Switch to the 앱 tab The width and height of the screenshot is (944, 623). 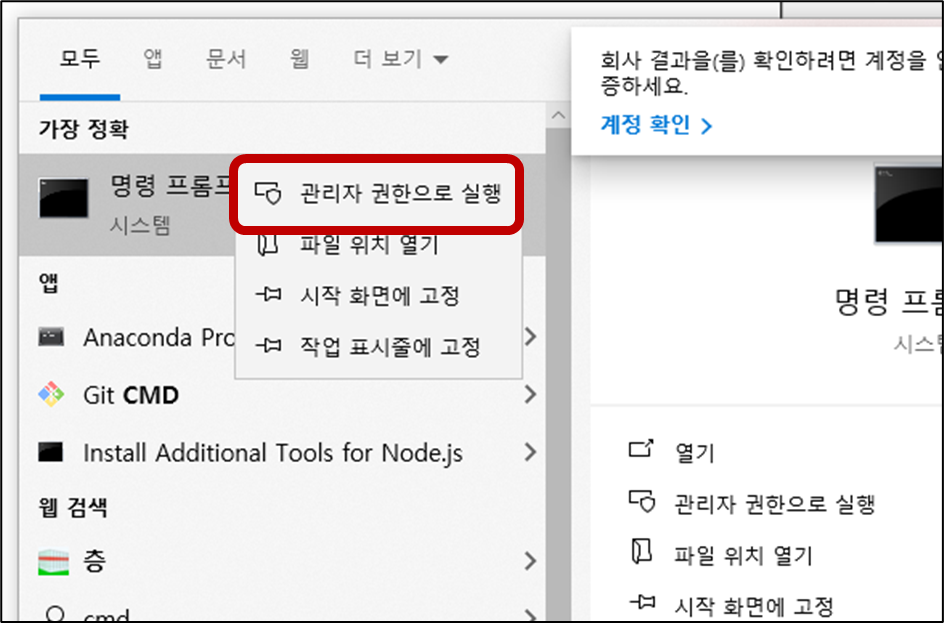click(x=153, y=59)
